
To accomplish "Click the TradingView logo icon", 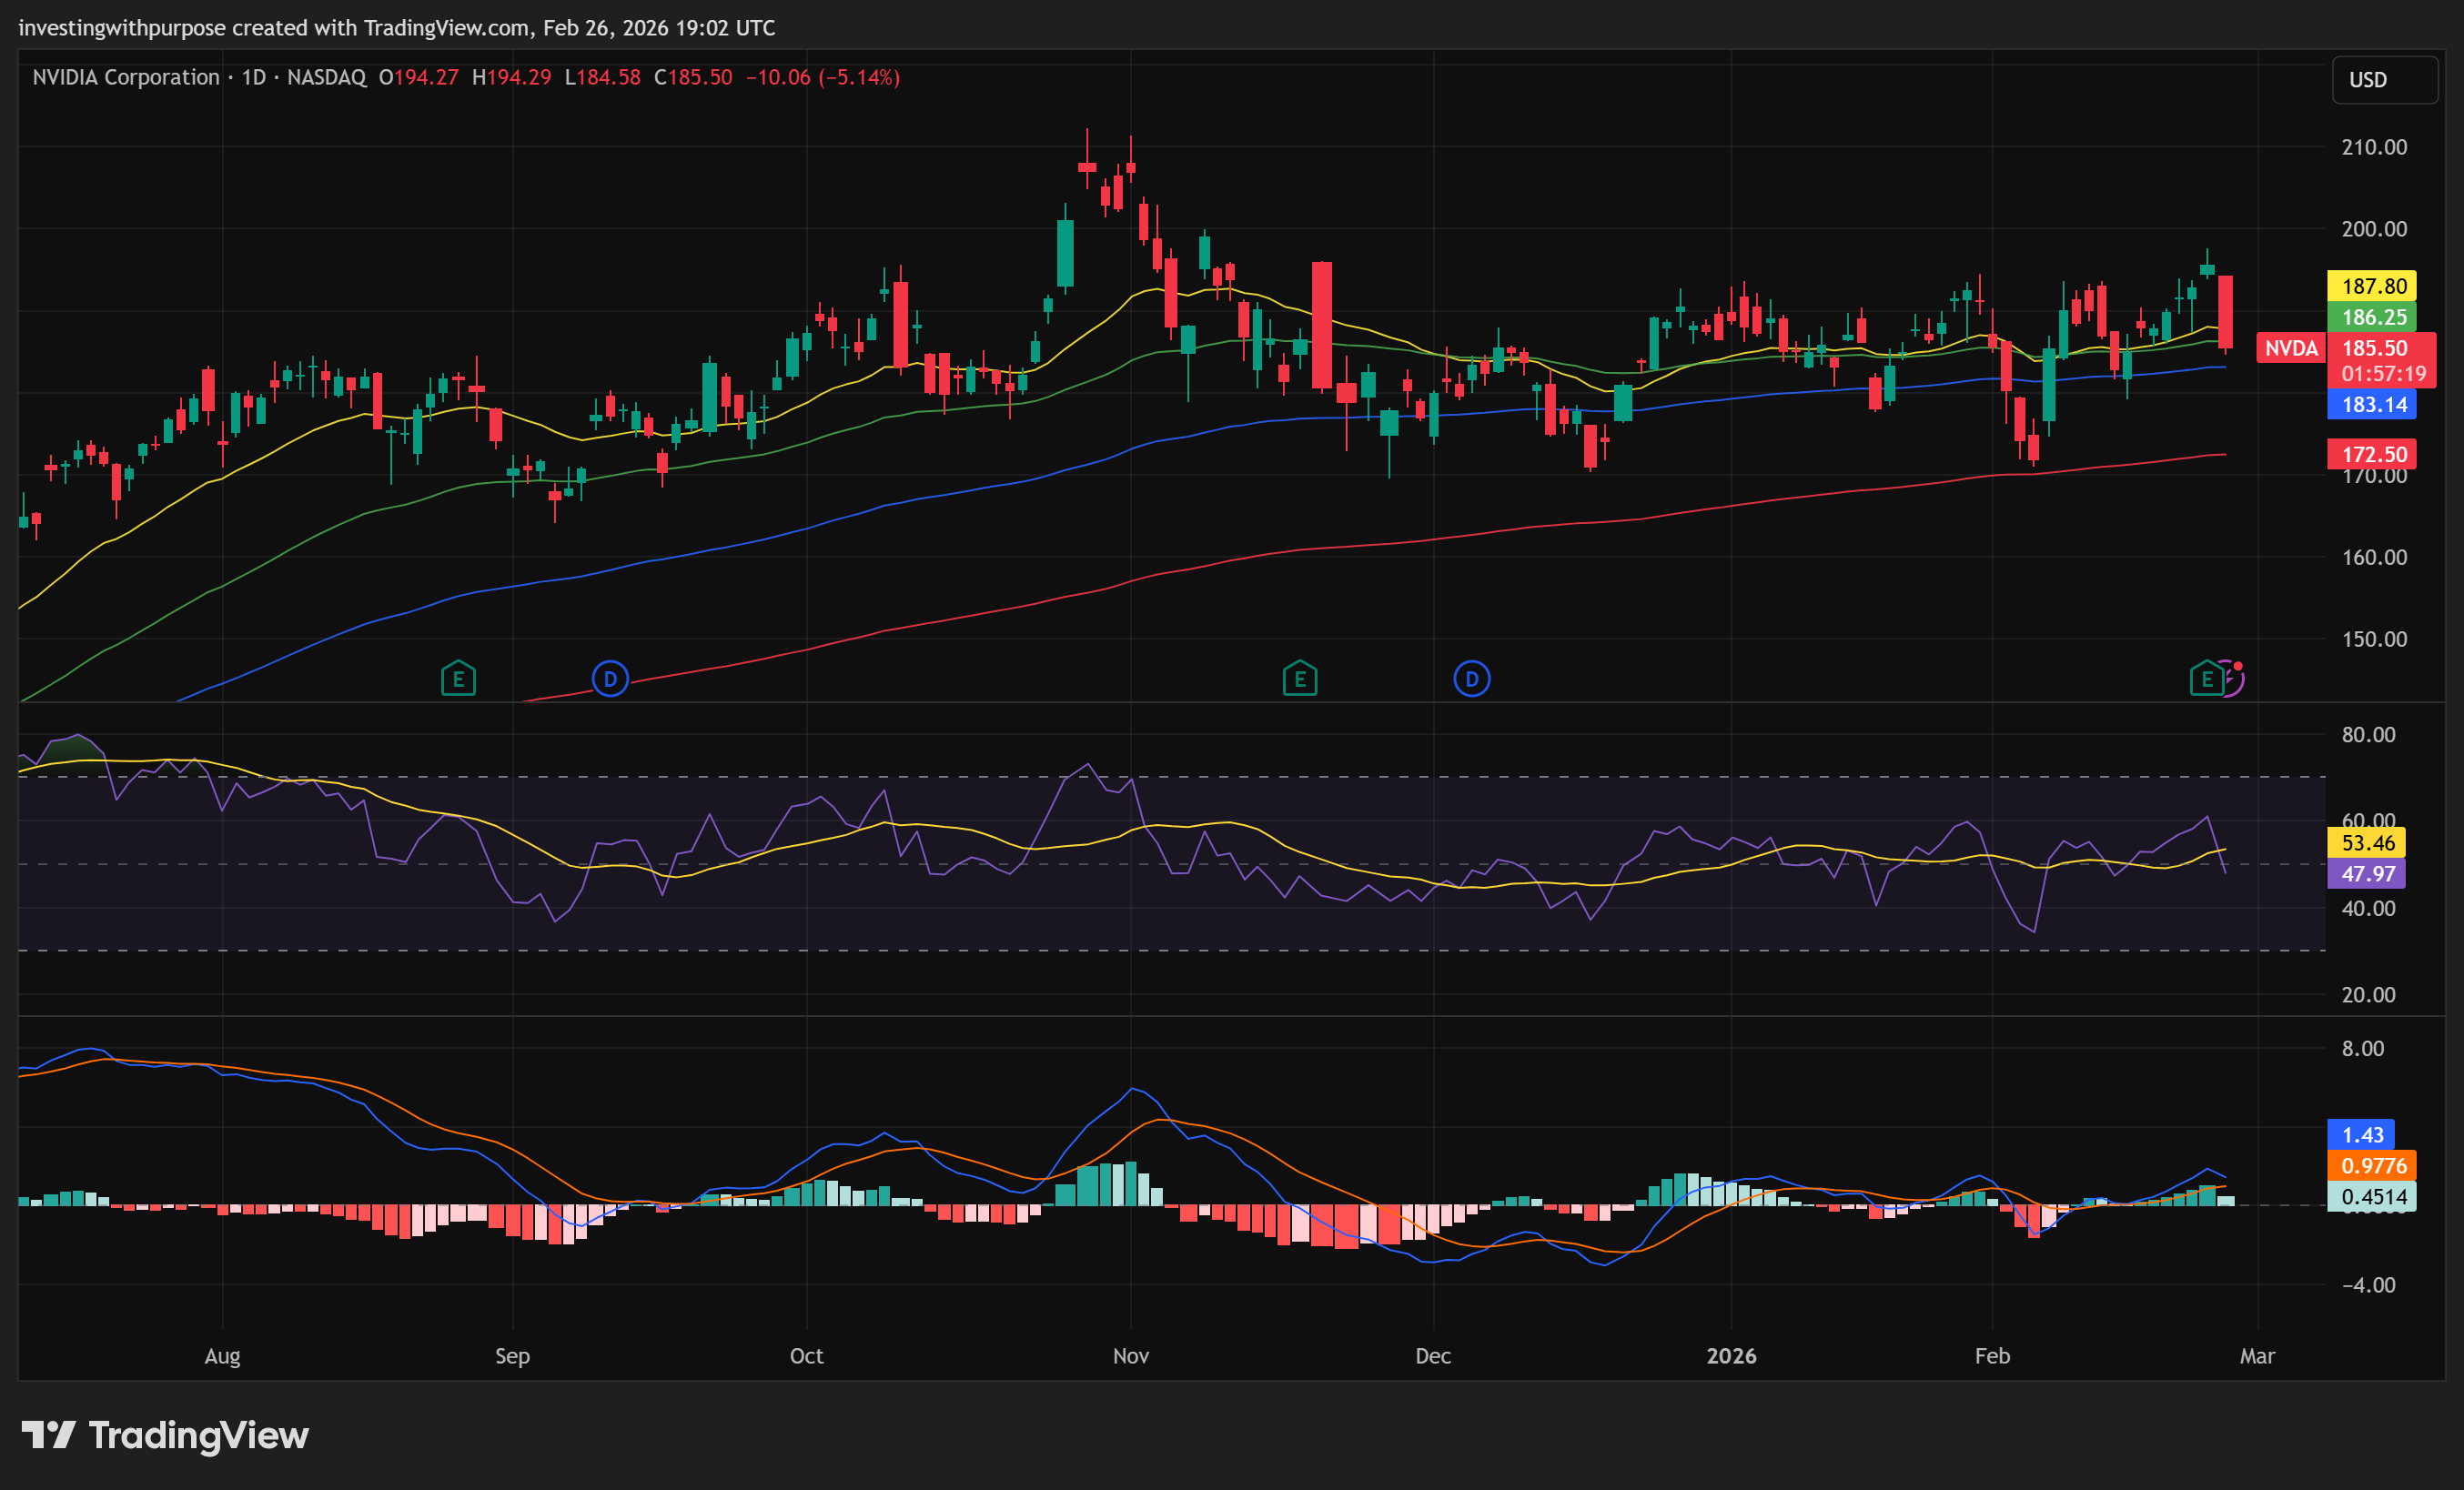I will [x=48, y=1435].
